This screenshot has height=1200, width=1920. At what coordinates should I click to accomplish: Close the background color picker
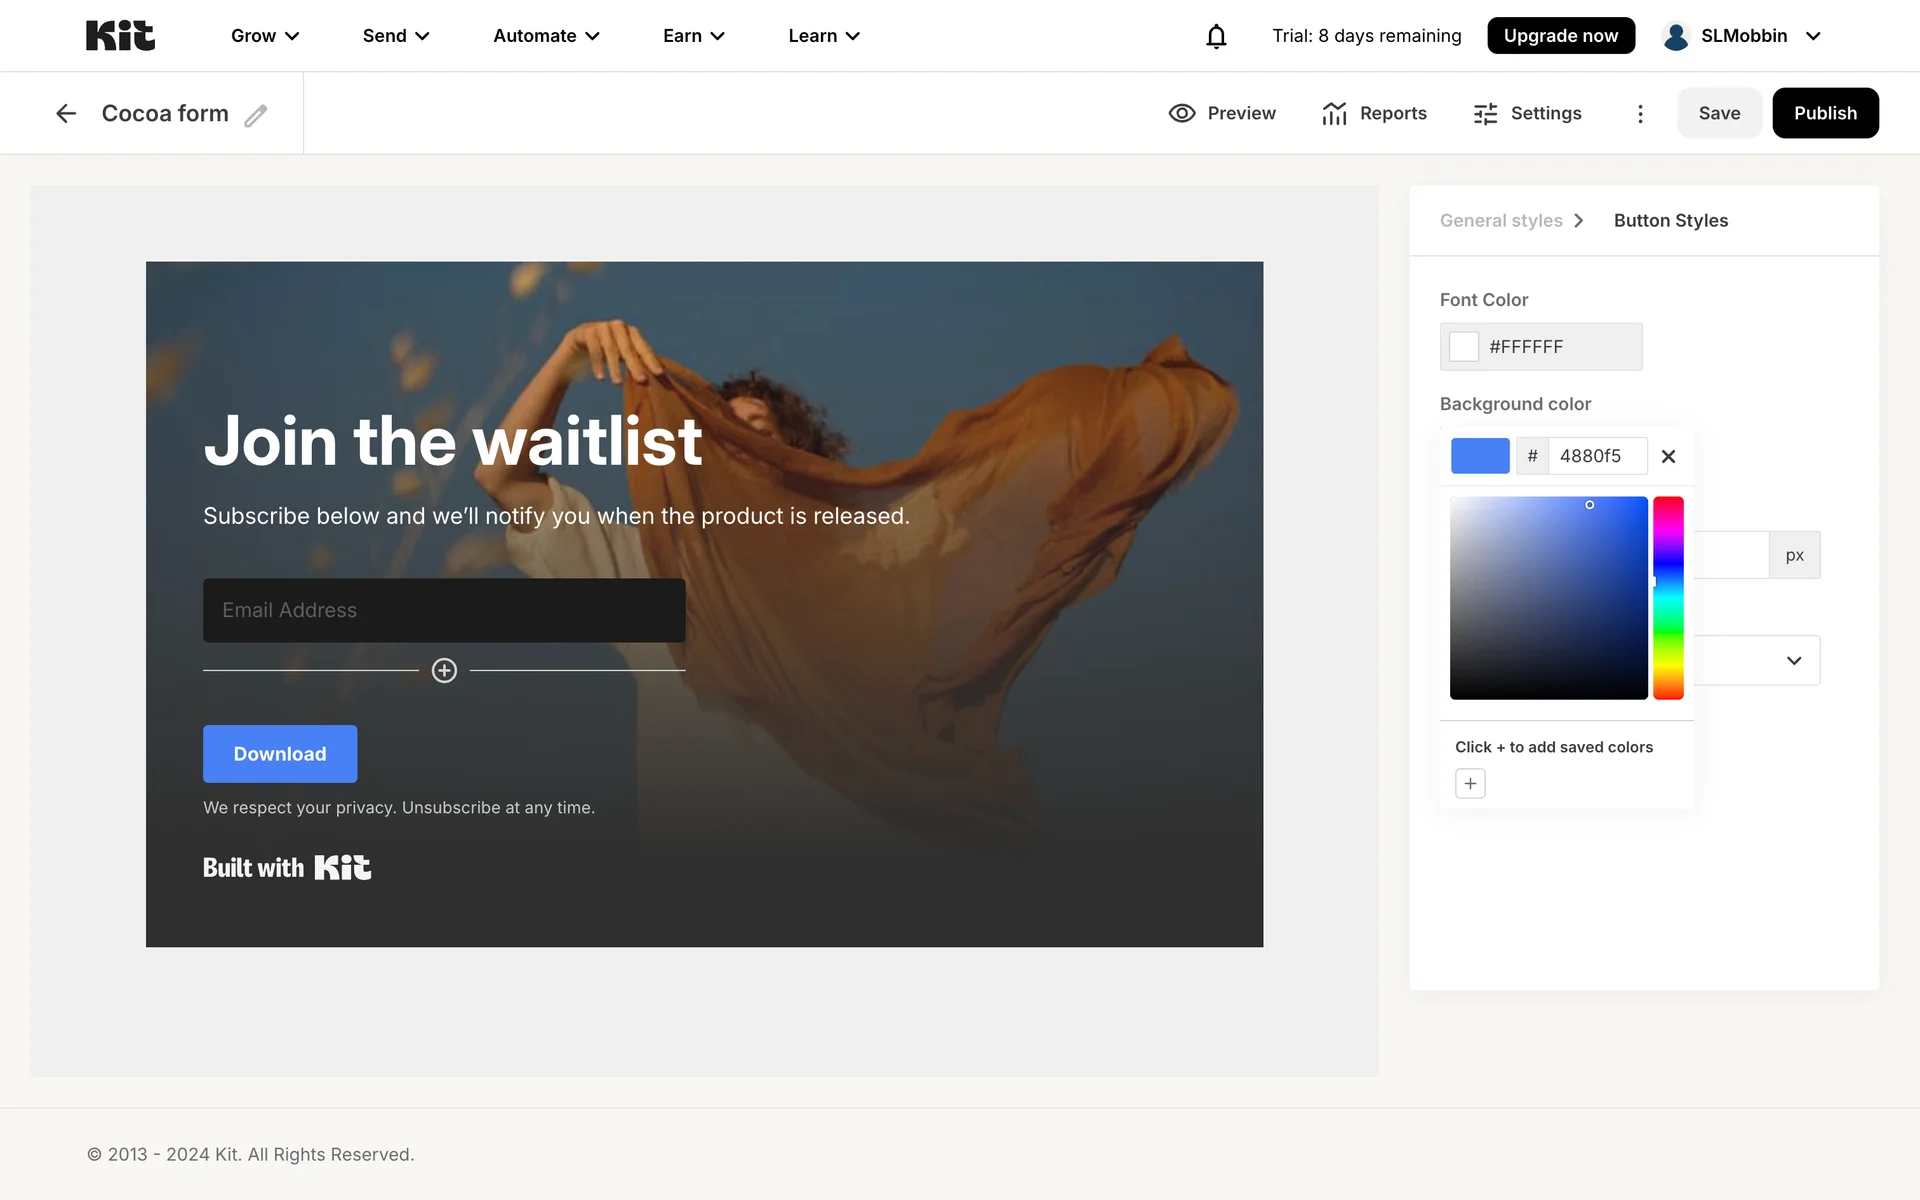[x=1668, y=456]
